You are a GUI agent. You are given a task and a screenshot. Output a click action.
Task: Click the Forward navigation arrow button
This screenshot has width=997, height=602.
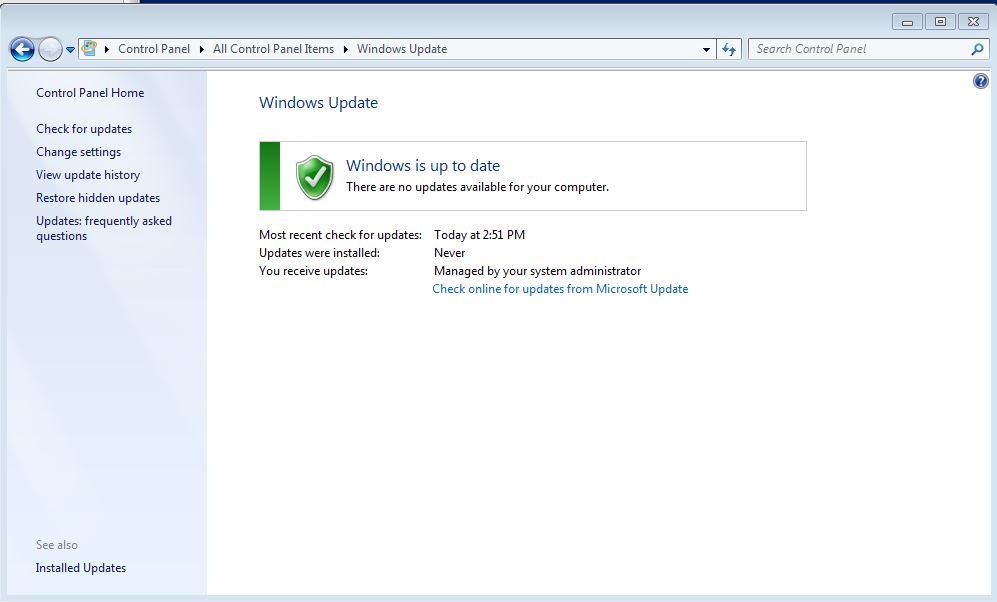pyautogui.click(x=50, y=49)
